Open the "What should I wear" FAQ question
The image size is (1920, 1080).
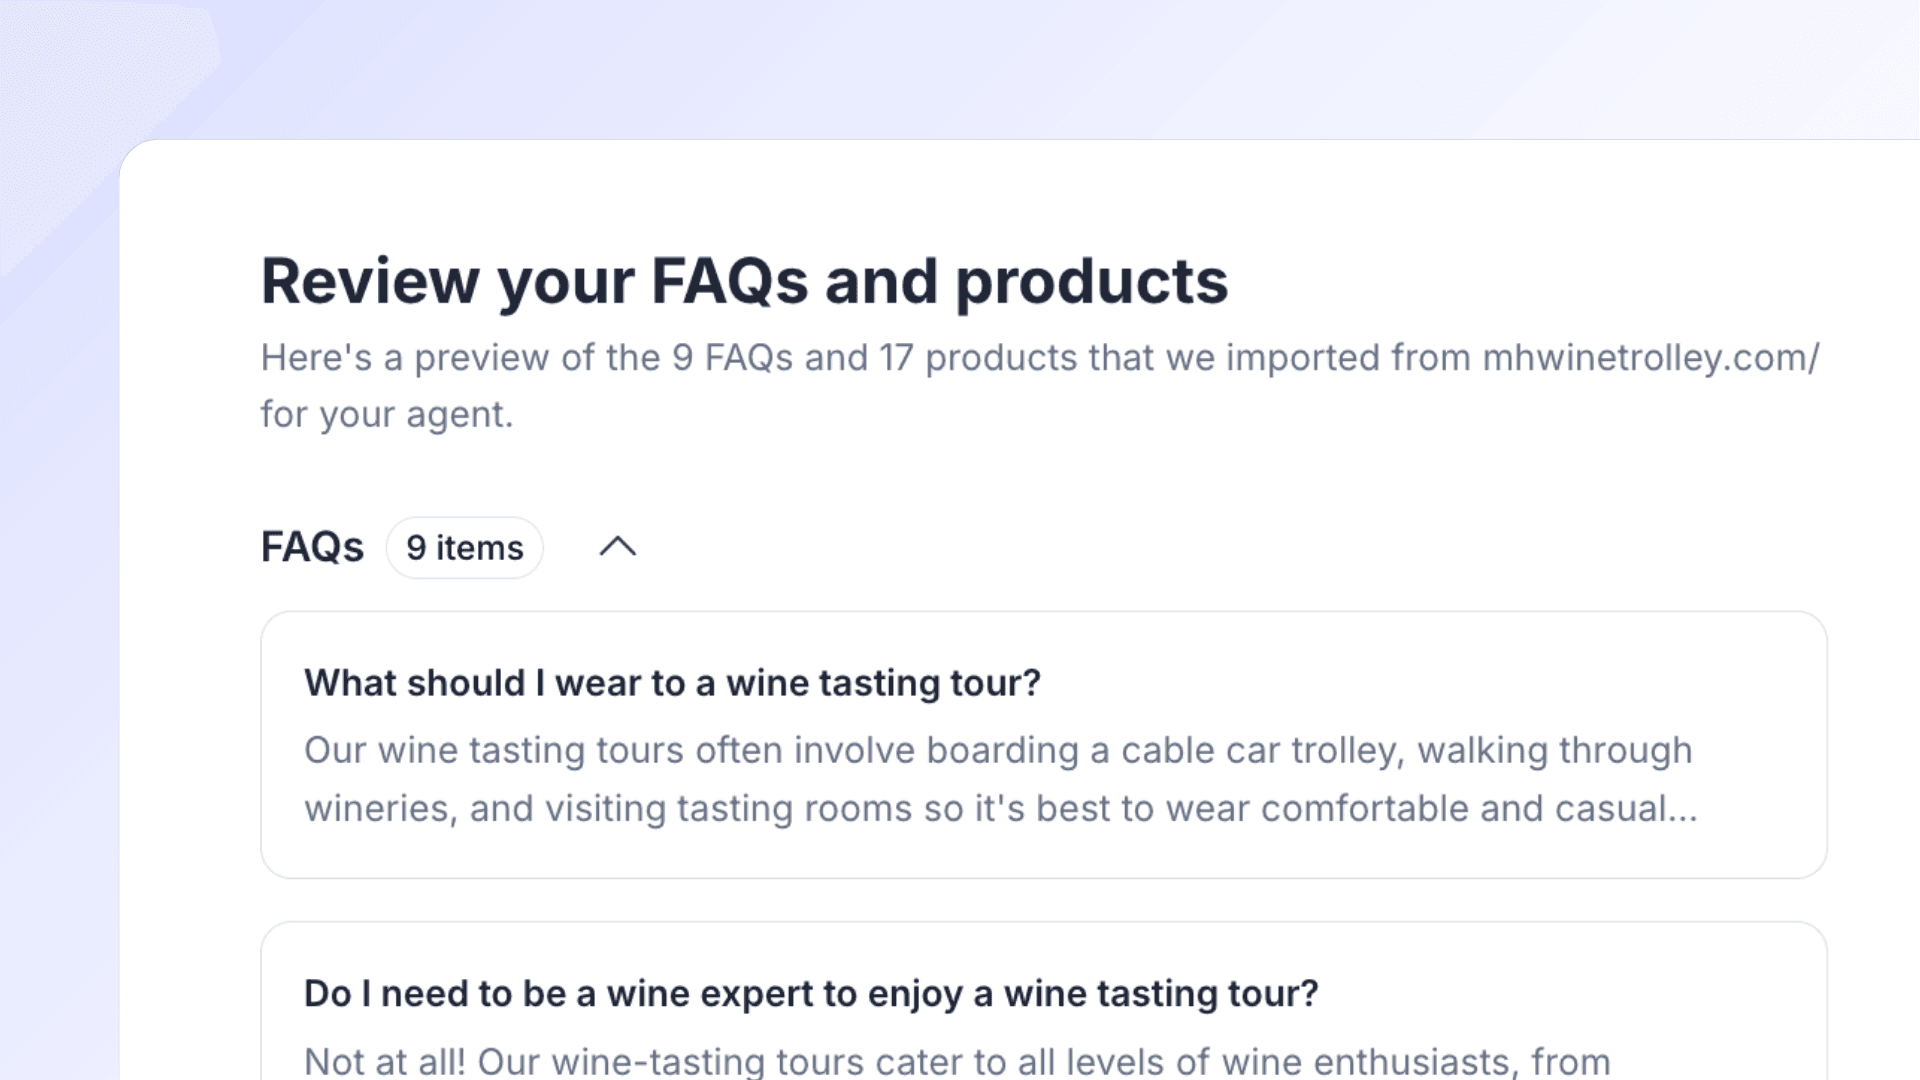[x=672, y=683]
